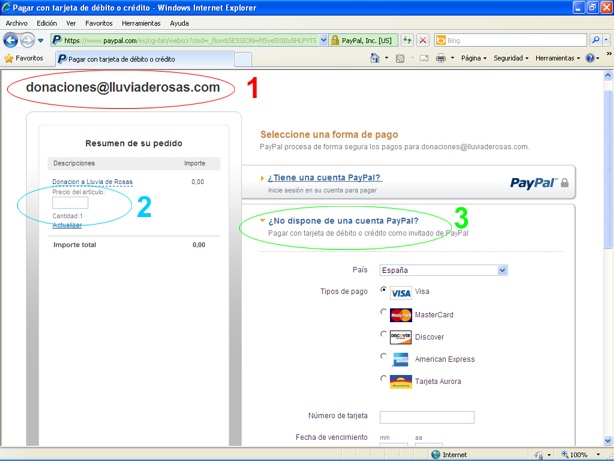Click the Home icon in command bar
The image size is (614, 461).
click(375, 58)
